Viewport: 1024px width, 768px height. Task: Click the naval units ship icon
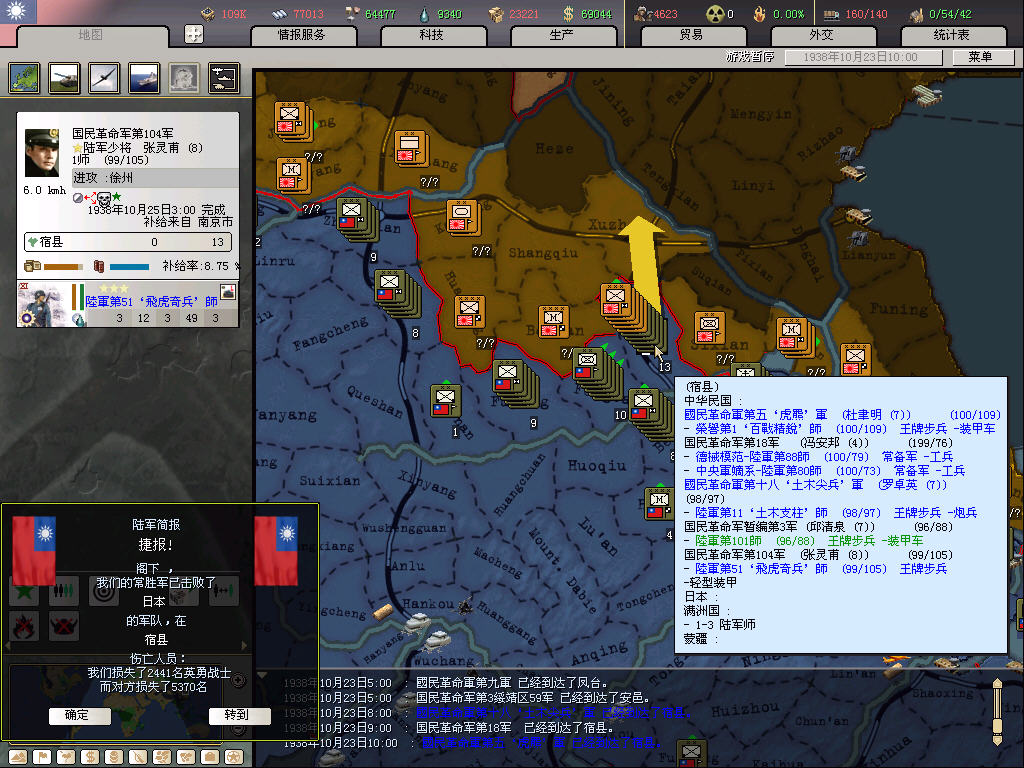click(x=143, y=78)
